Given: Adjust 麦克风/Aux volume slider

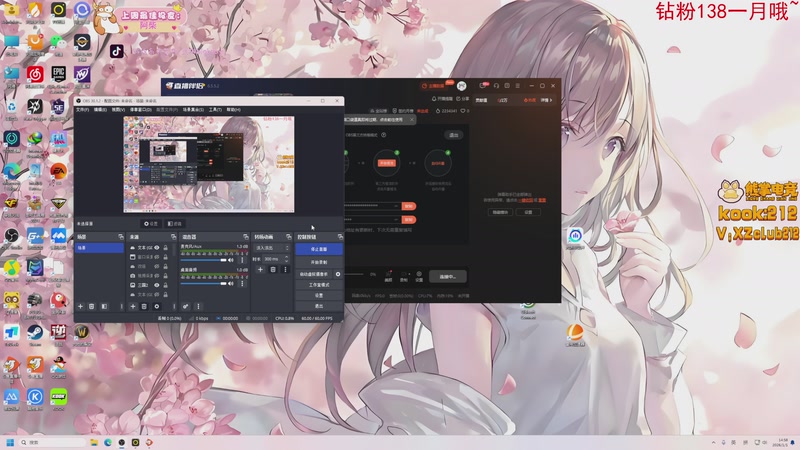Looking at the screenshot, I should tap(204, 260).
